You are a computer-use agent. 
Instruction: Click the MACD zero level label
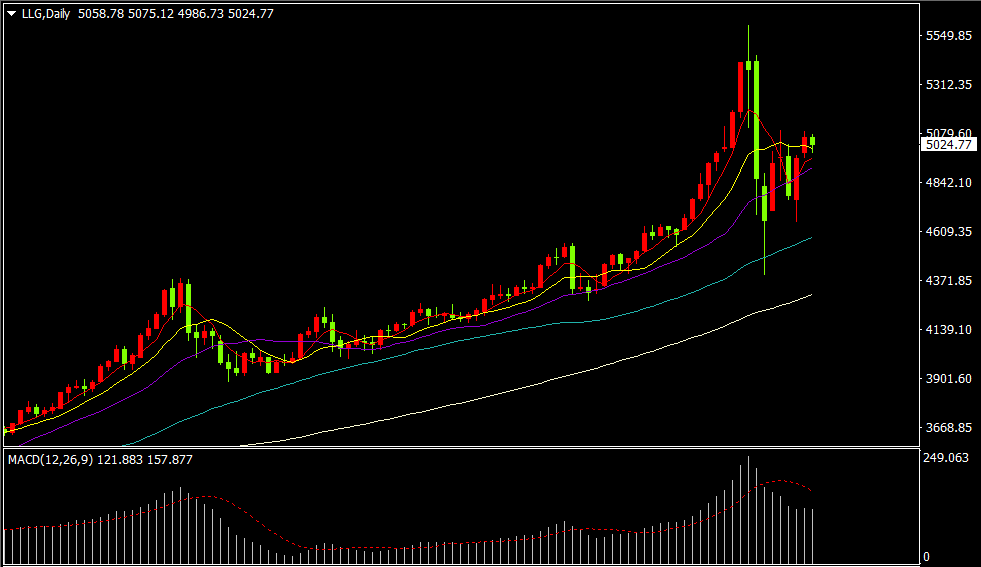click(x=927, y=557)
